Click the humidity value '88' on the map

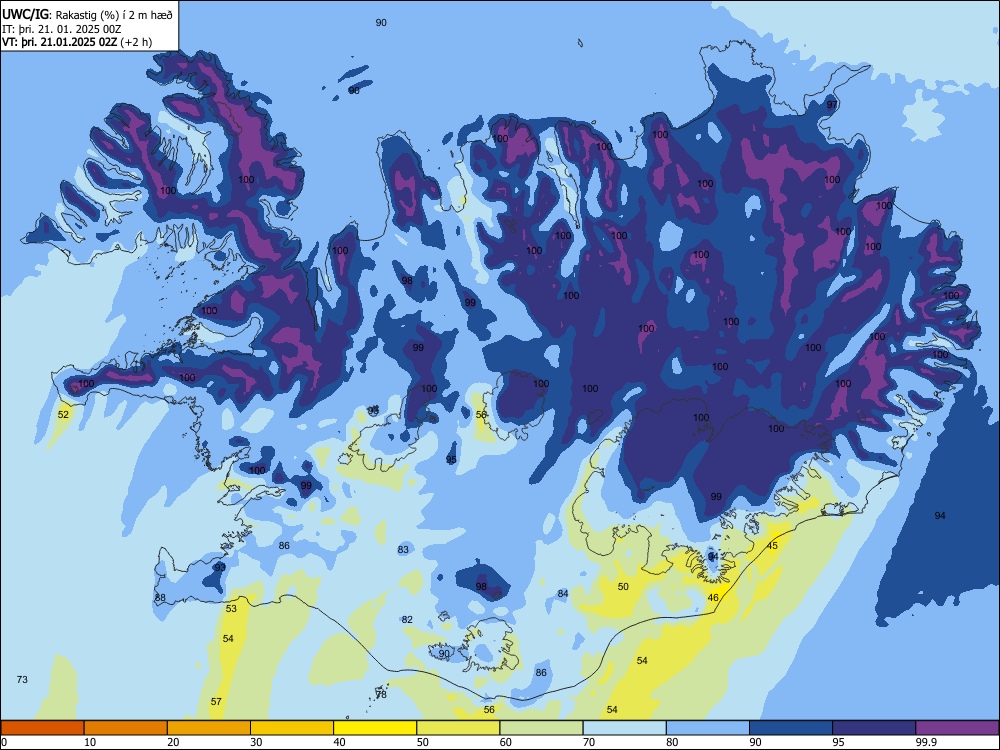[x=160, y=598]
